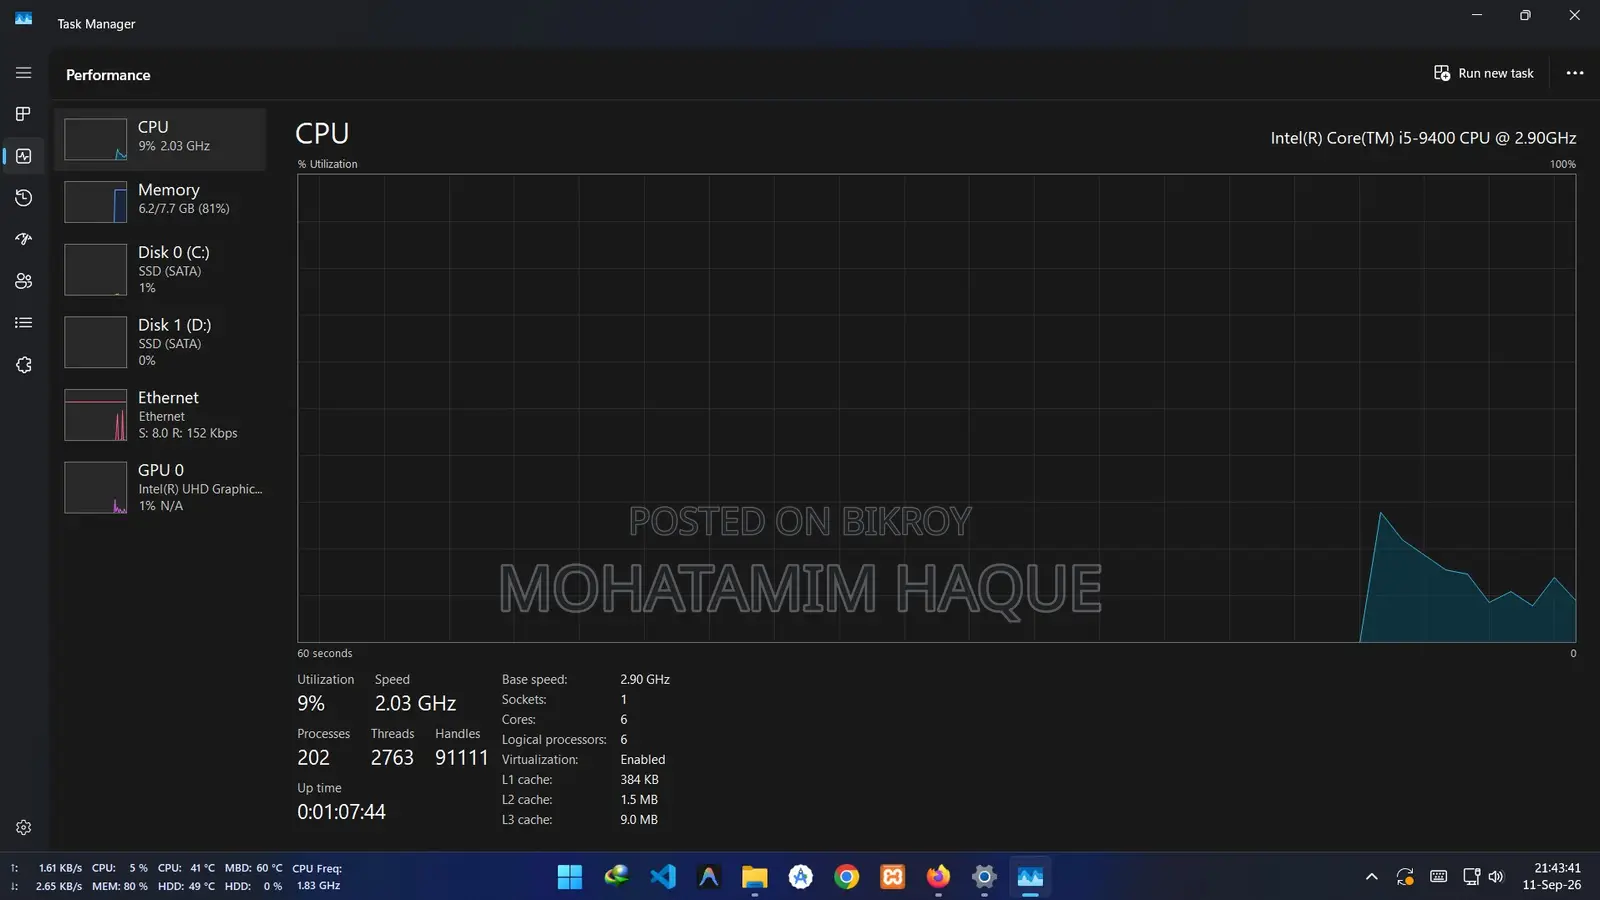Screen dimensions: 1600x900
Task: Open the hamburger navigation menu
Action: [23, 73]
